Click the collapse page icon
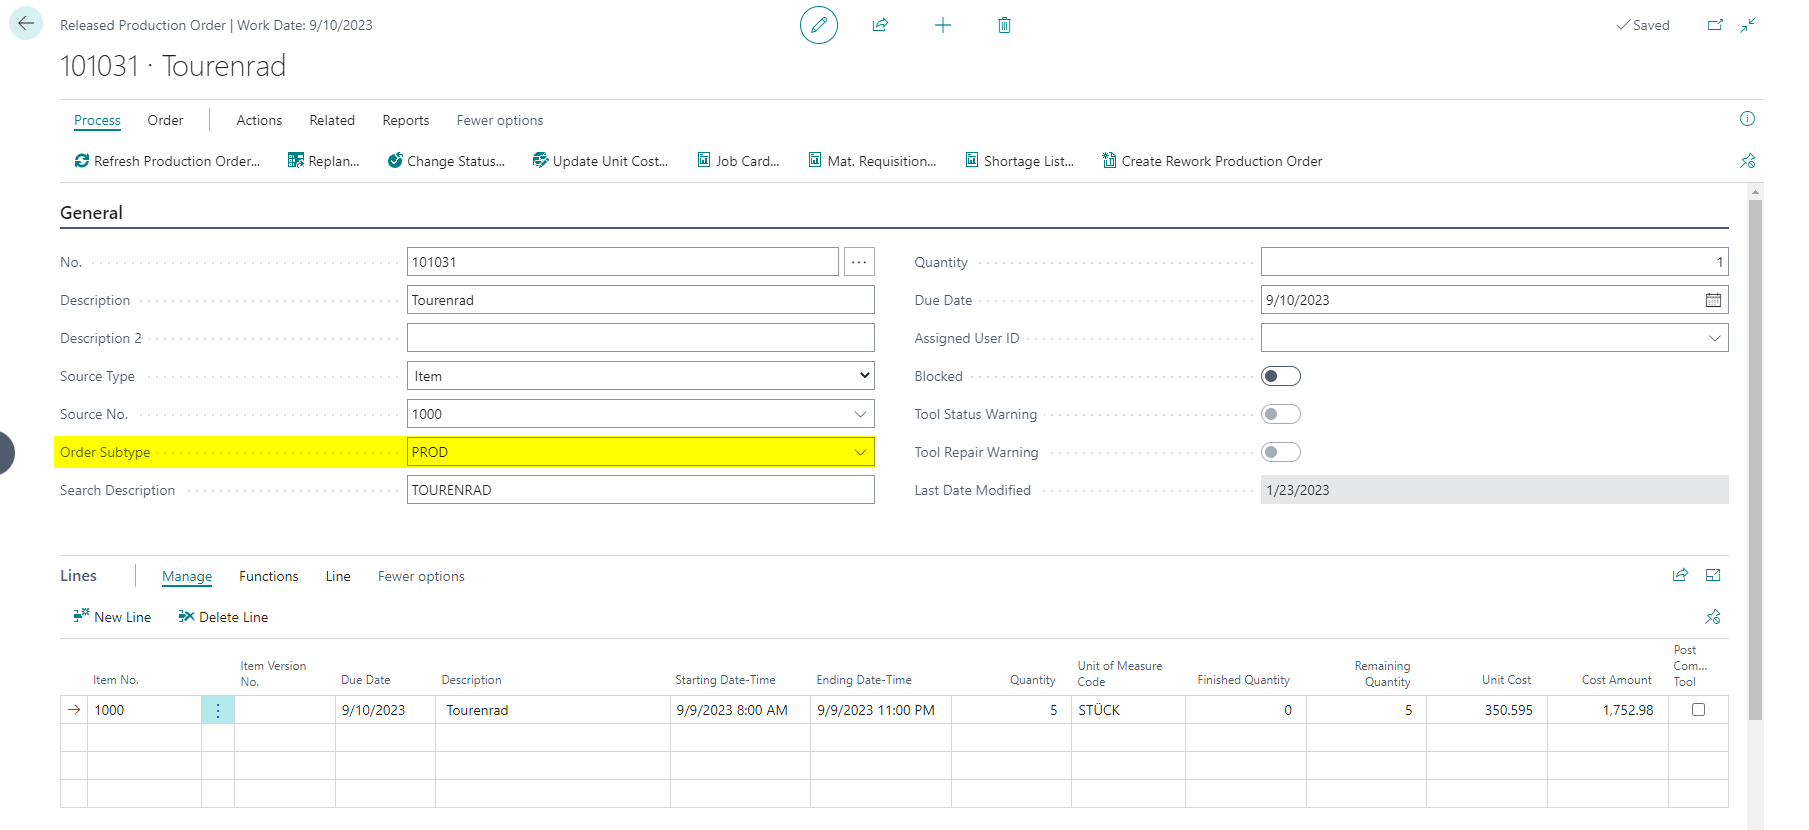Viewport: 1809px width, 830px height. point(1748,25)
